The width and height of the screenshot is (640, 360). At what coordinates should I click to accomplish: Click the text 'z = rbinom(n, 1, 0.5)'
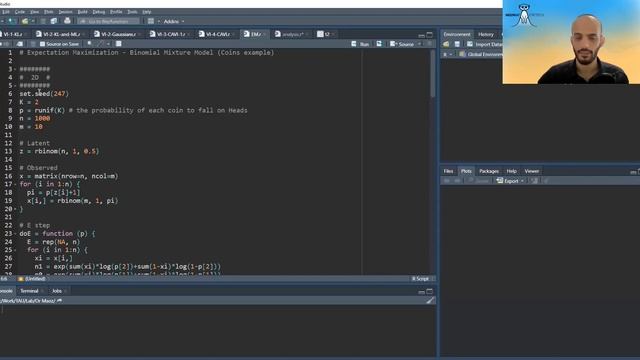point(59,151)
